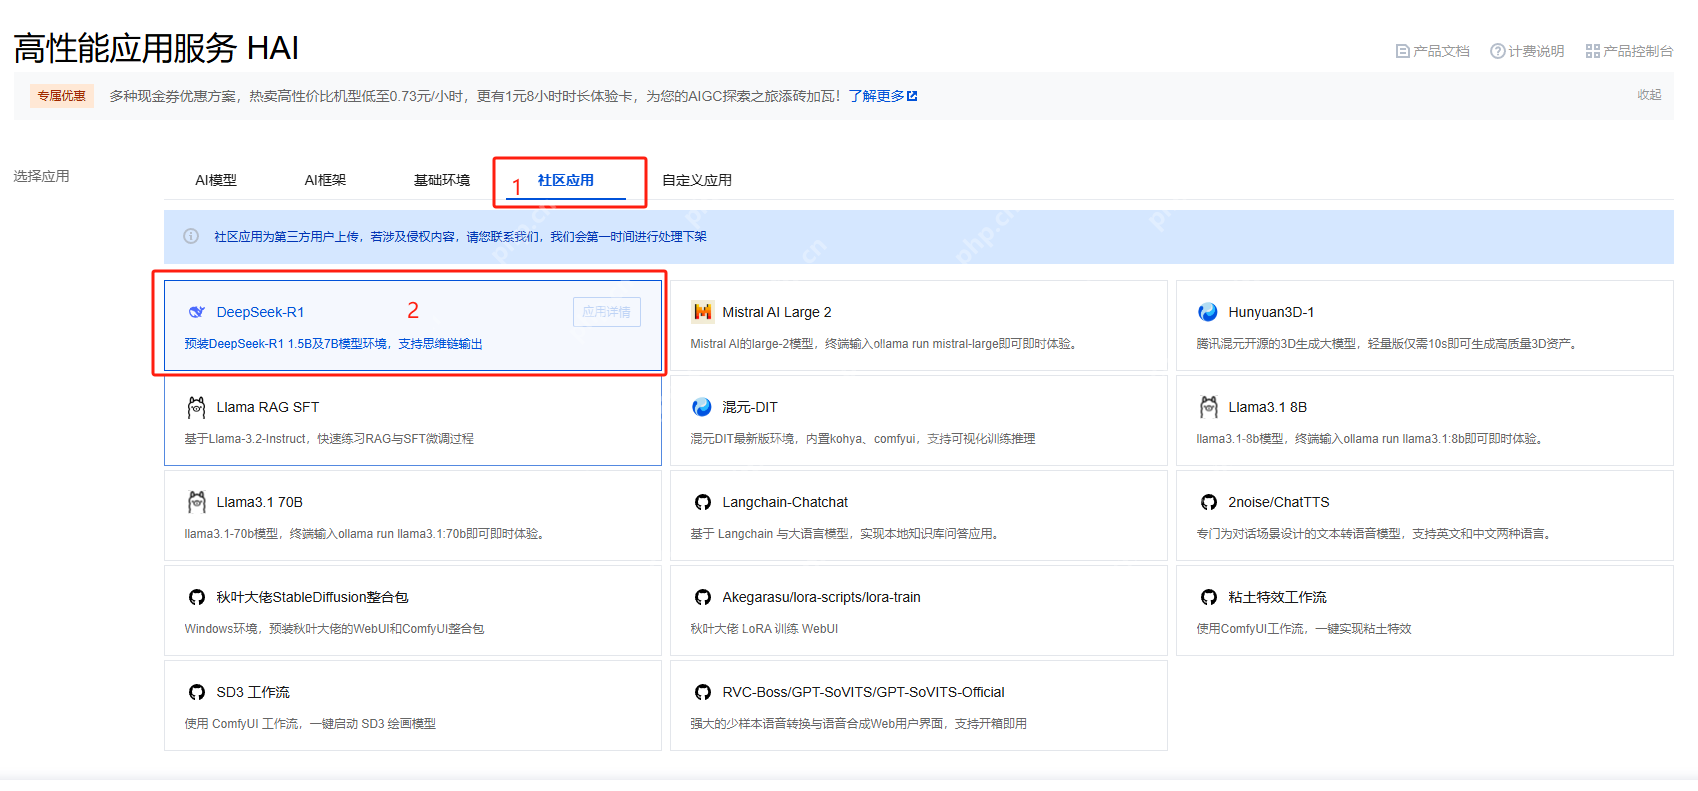Click the info icon in the blue notice bar
The height and width of the screenshot is (791, 1698).
(191, 236)
